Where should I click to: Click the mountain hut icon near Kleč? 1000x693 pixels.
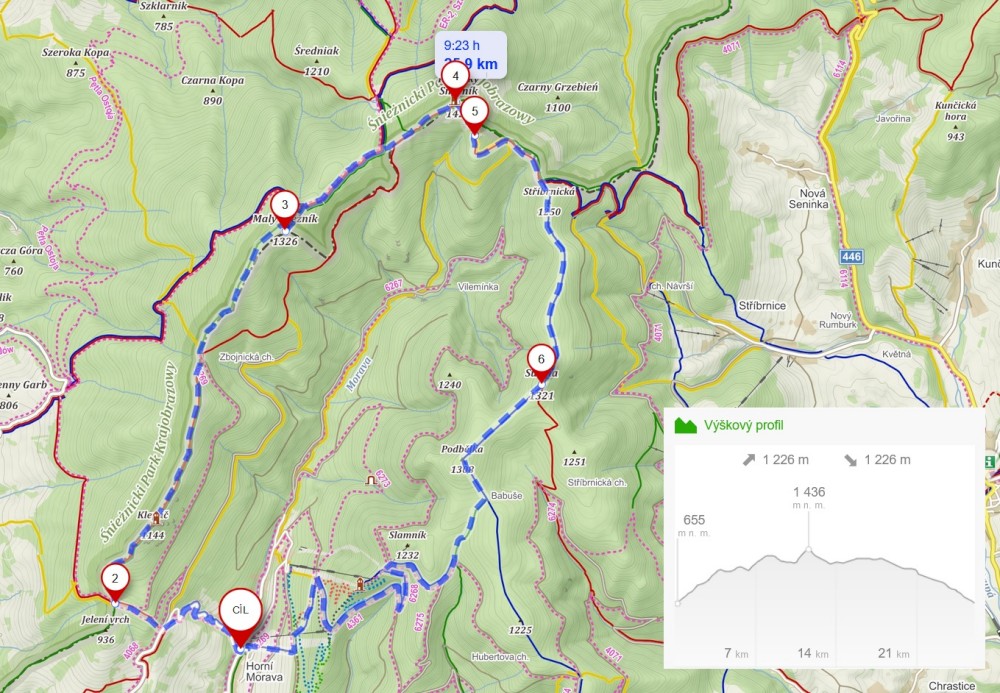(156, 520)
